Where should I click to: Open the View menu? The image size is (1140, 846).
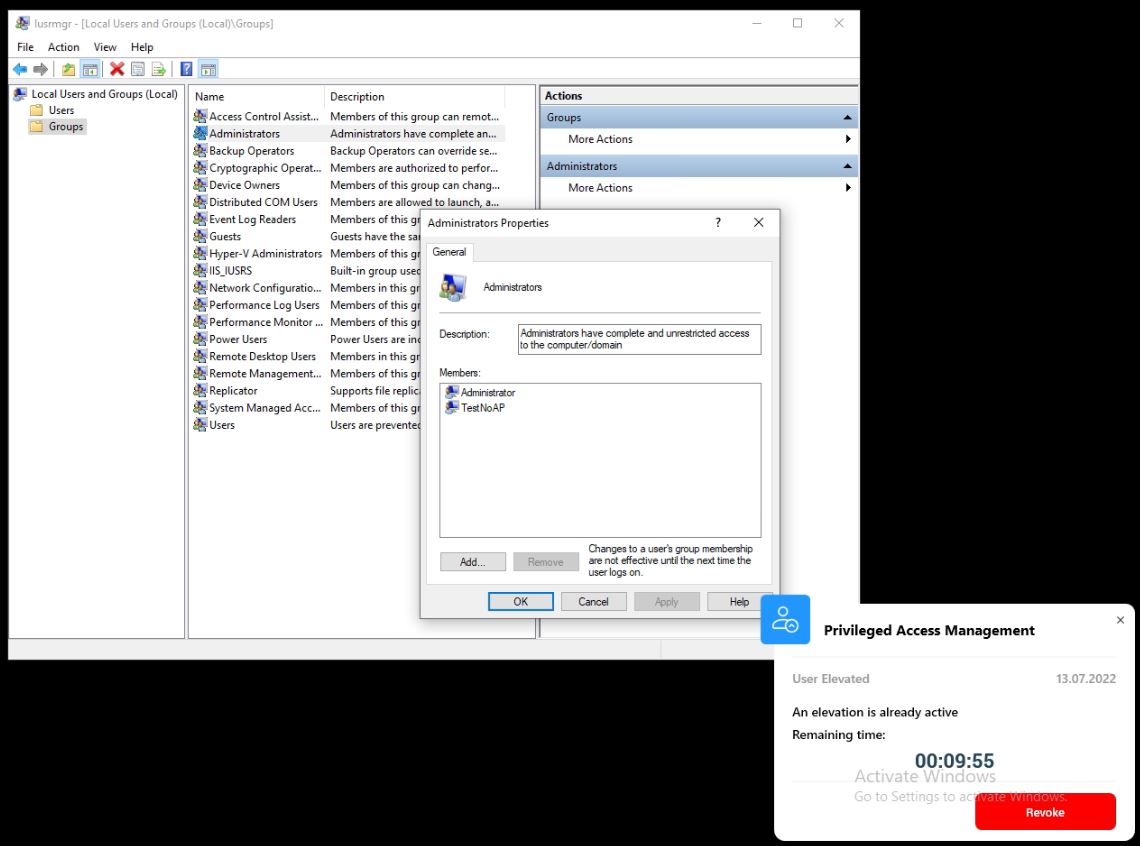(105, 47)
